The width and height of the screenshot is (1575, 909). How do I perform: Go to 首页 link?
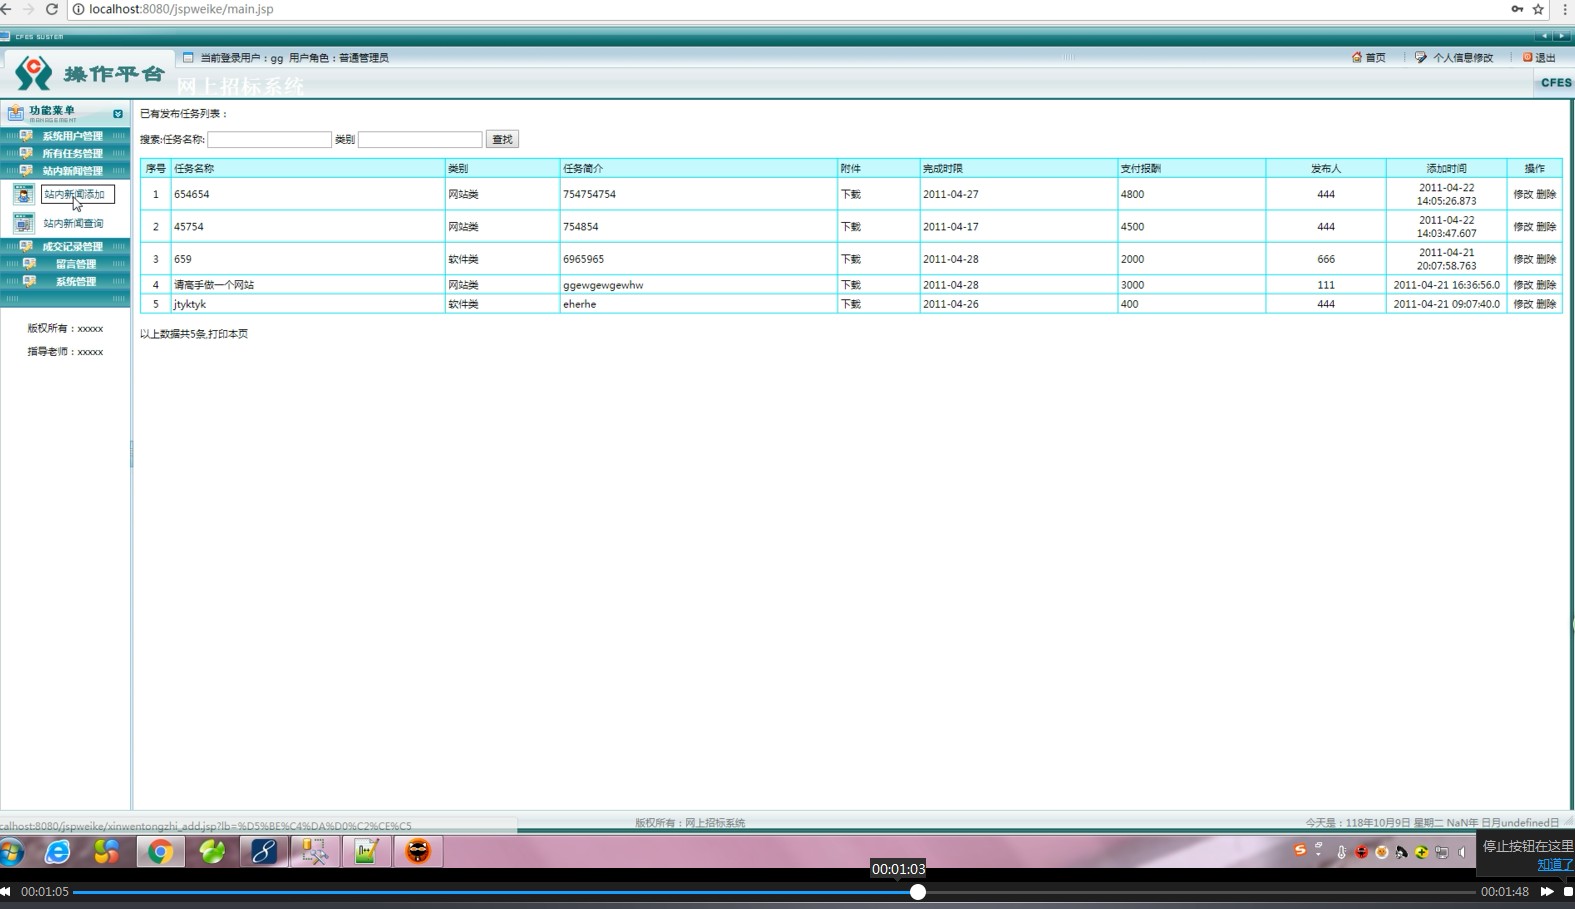[x=1376, y=57]
